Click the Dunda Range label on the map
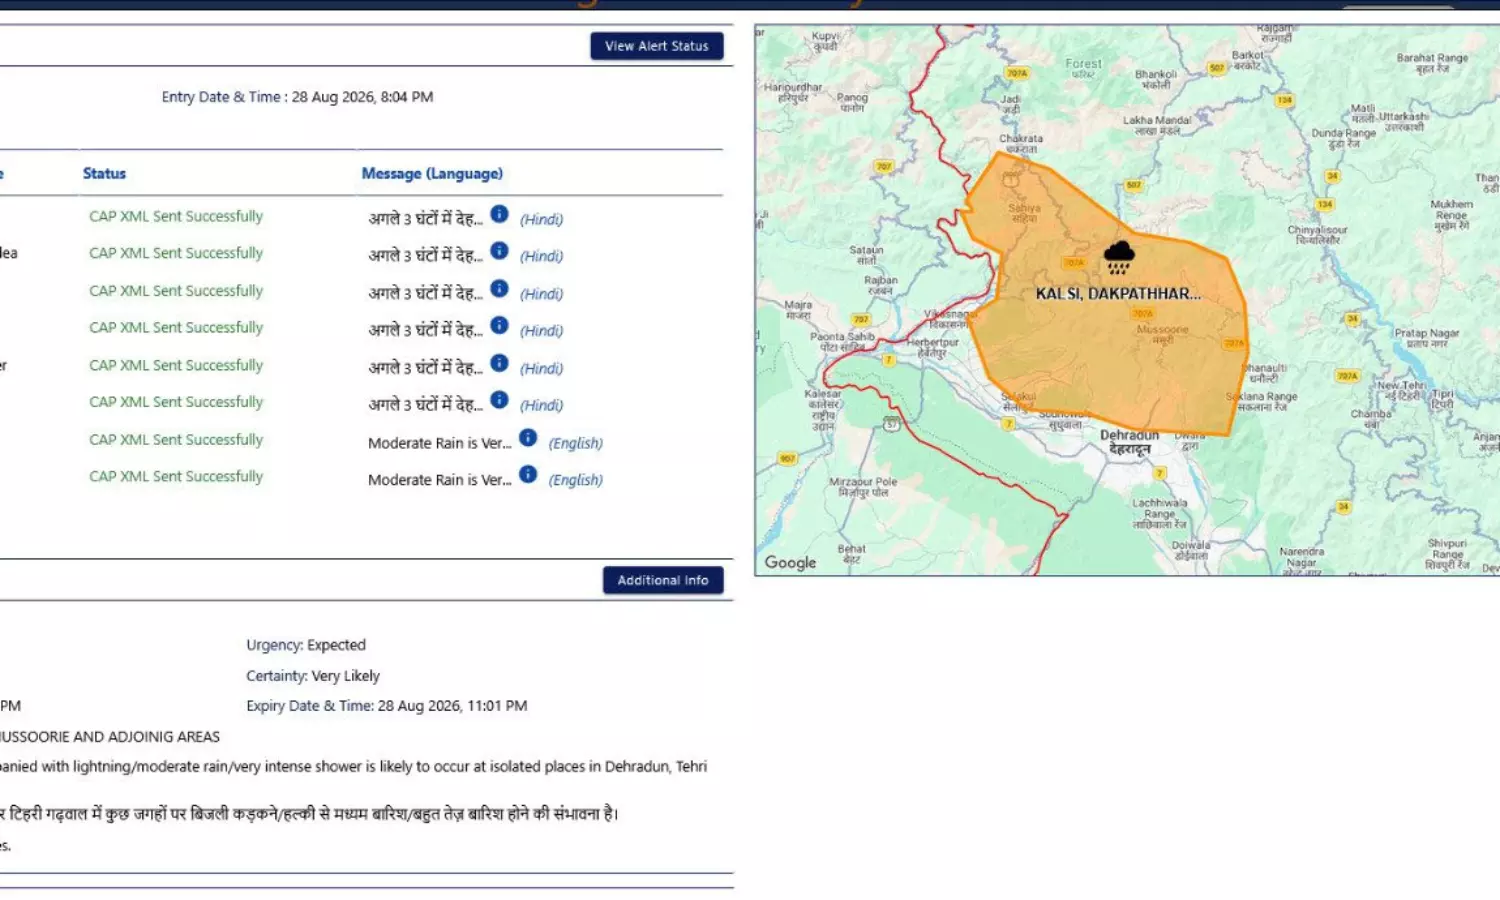 (1344, 138)
